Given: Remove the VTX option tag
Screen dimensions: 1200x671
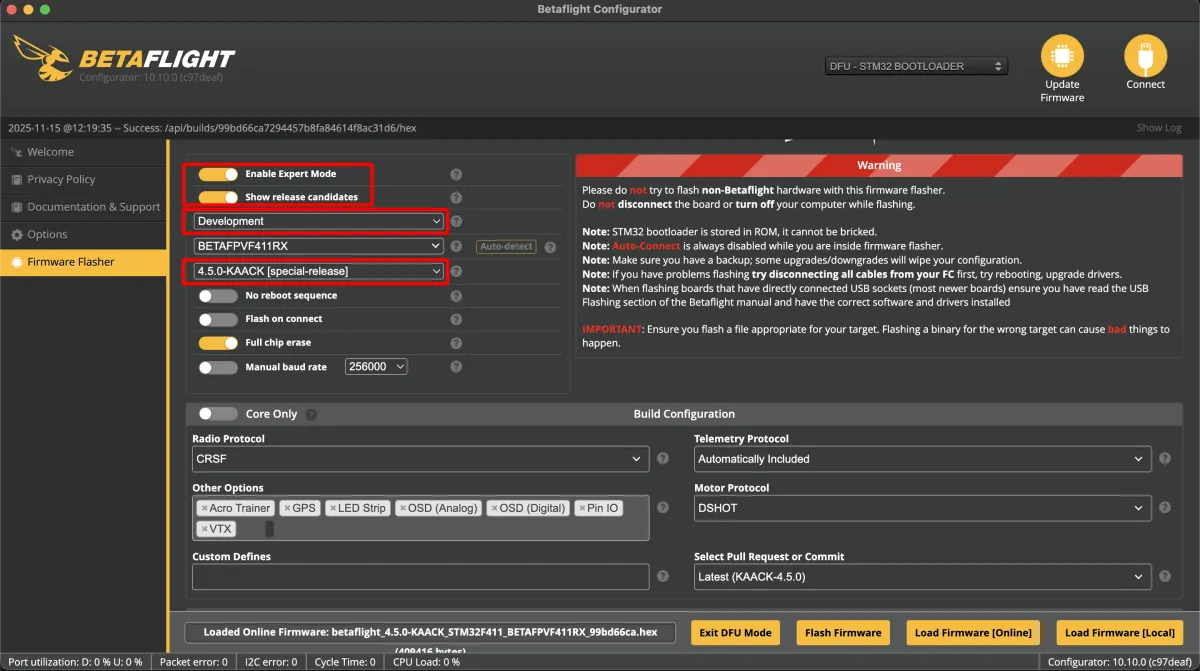Looking at the screenshot, I should tap(204, 529).
